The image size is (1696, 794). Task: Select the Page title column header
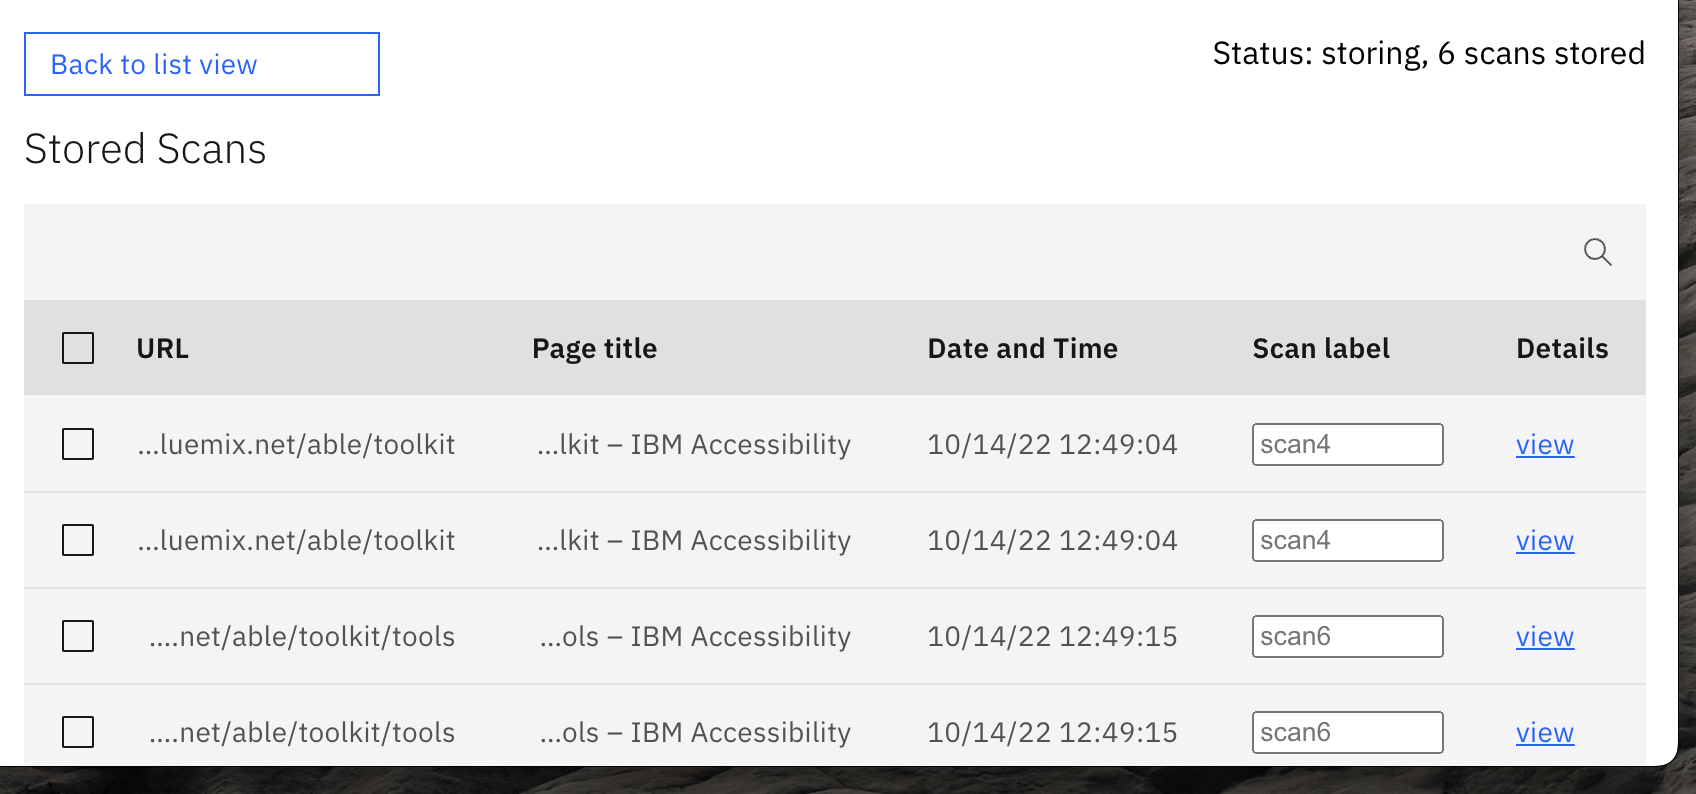(x=594, y=347)
